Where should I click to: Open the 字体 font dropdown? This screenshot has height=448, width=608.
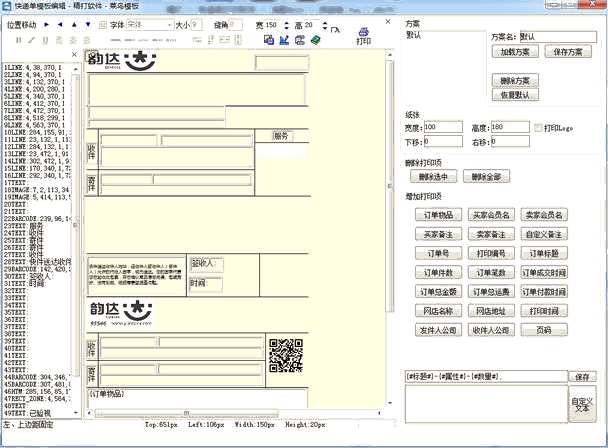(168, 24)
